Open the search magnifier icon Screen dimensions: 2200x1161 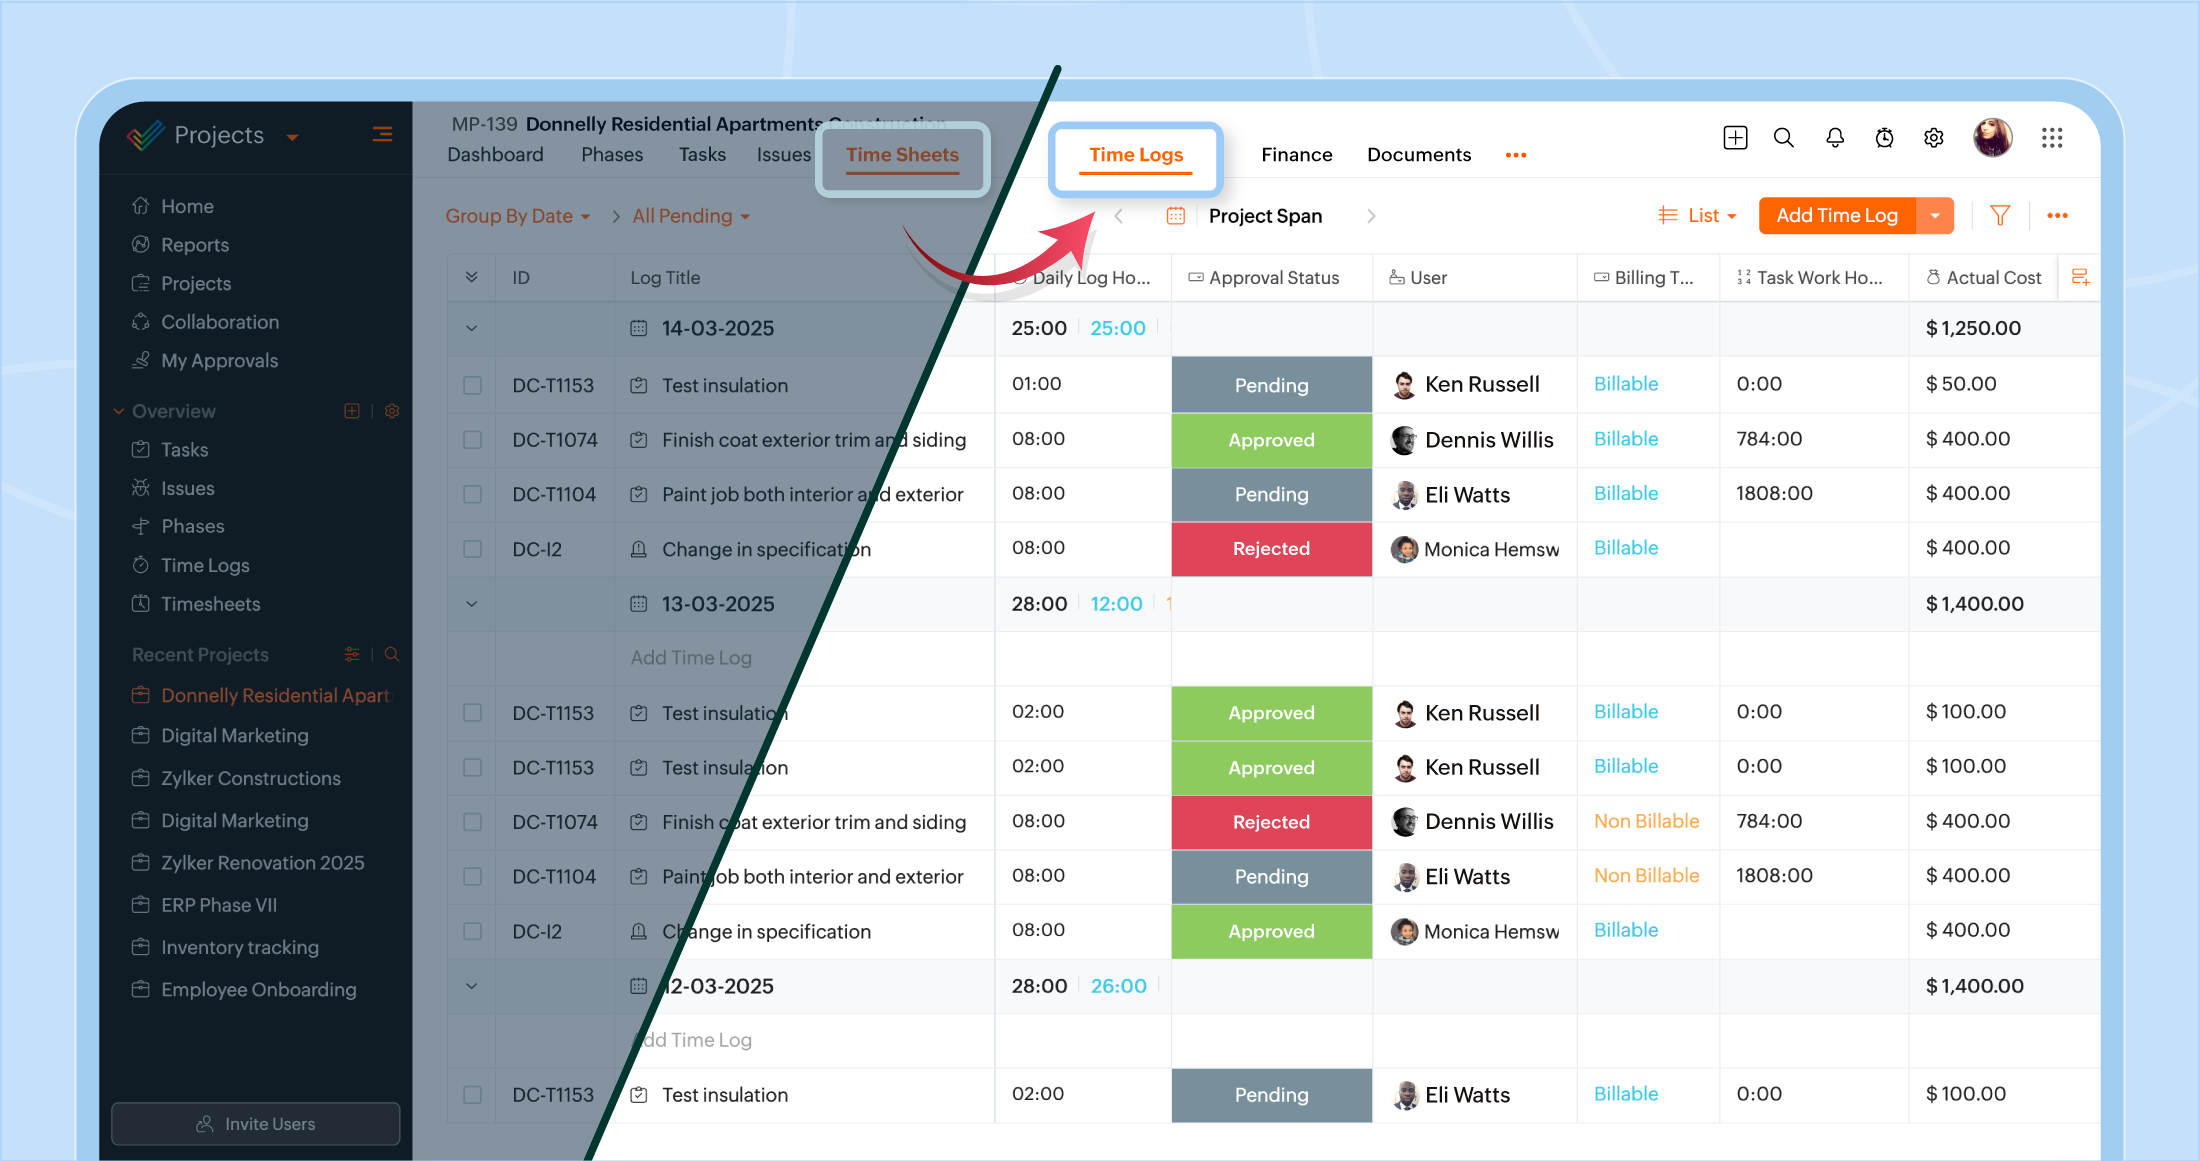pyautogui.click(x=1784, y=138)
